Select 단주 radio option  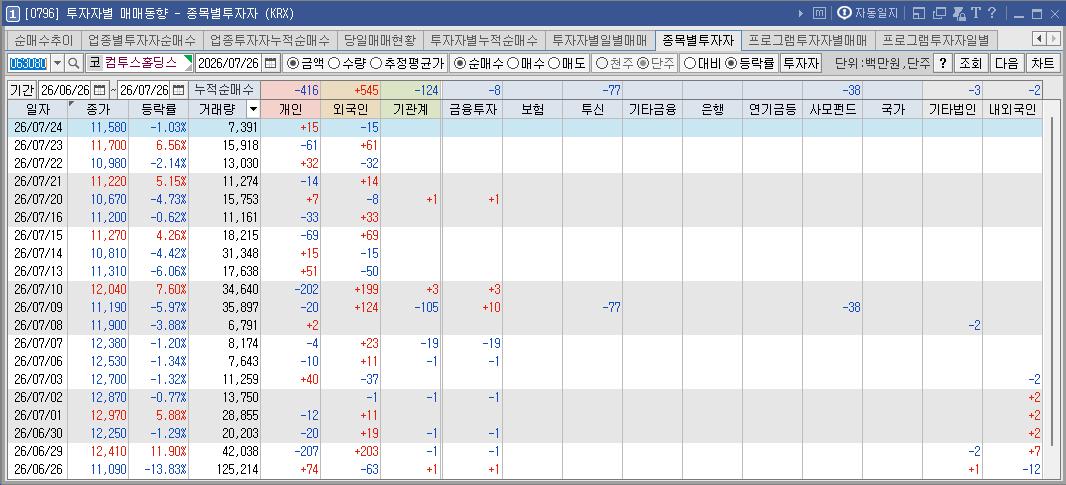pyautogui.click(x=655, y=63)
